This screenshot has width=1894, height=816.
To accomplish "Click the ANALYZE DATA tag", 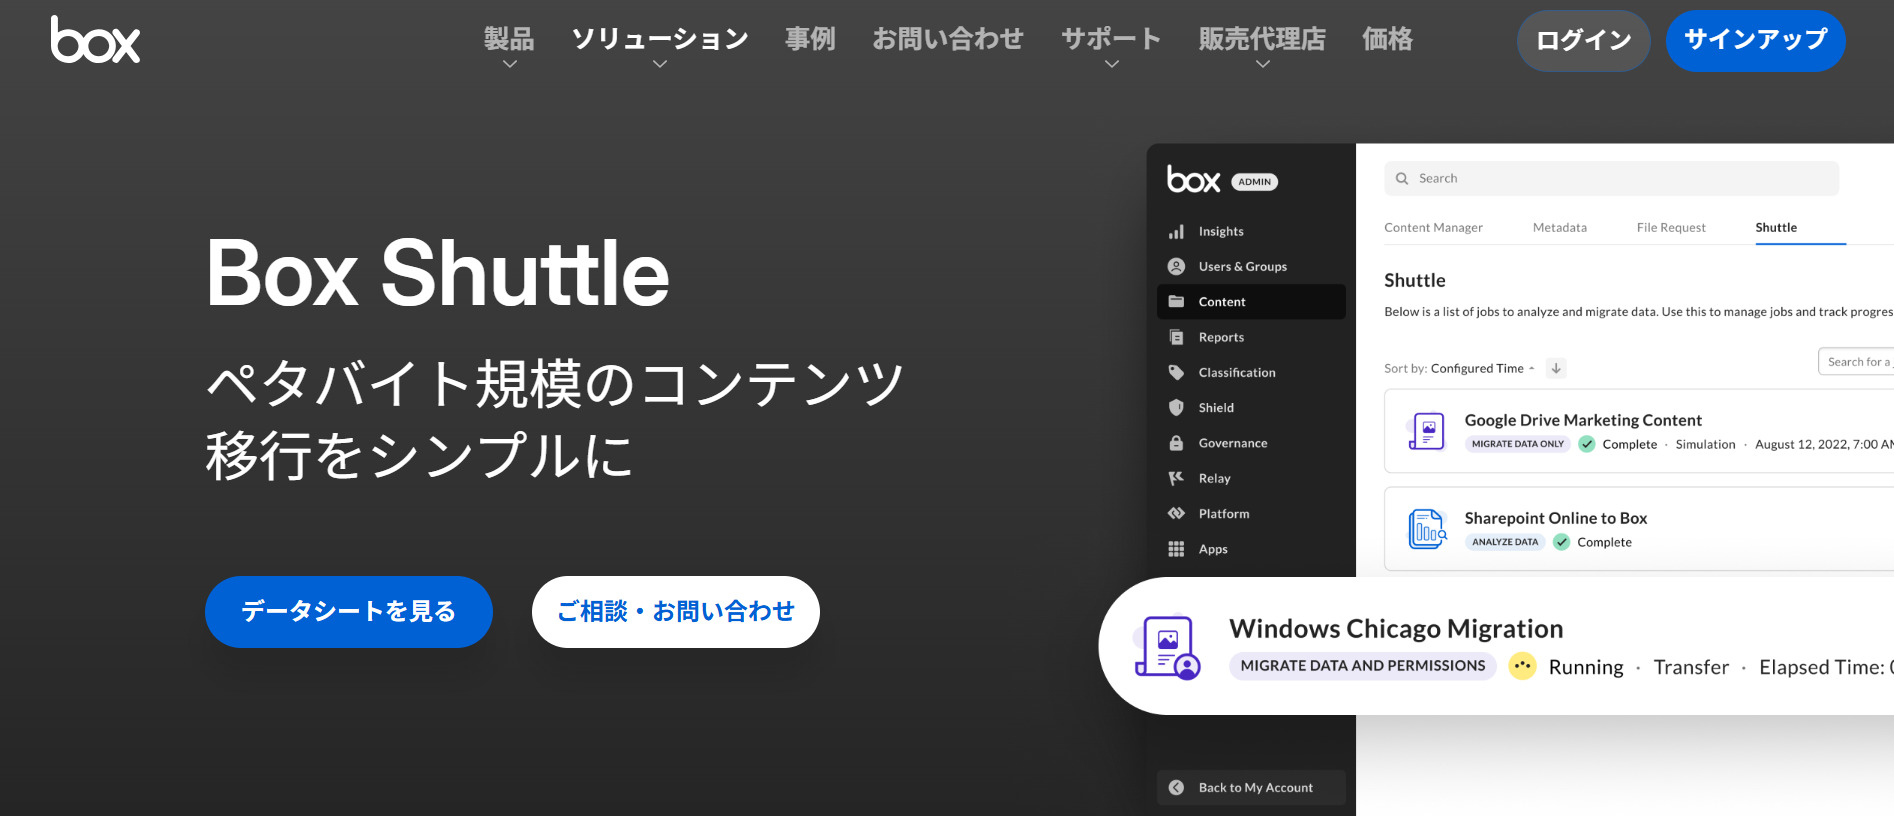I will pyautogui.click(x=1505, y=542).
